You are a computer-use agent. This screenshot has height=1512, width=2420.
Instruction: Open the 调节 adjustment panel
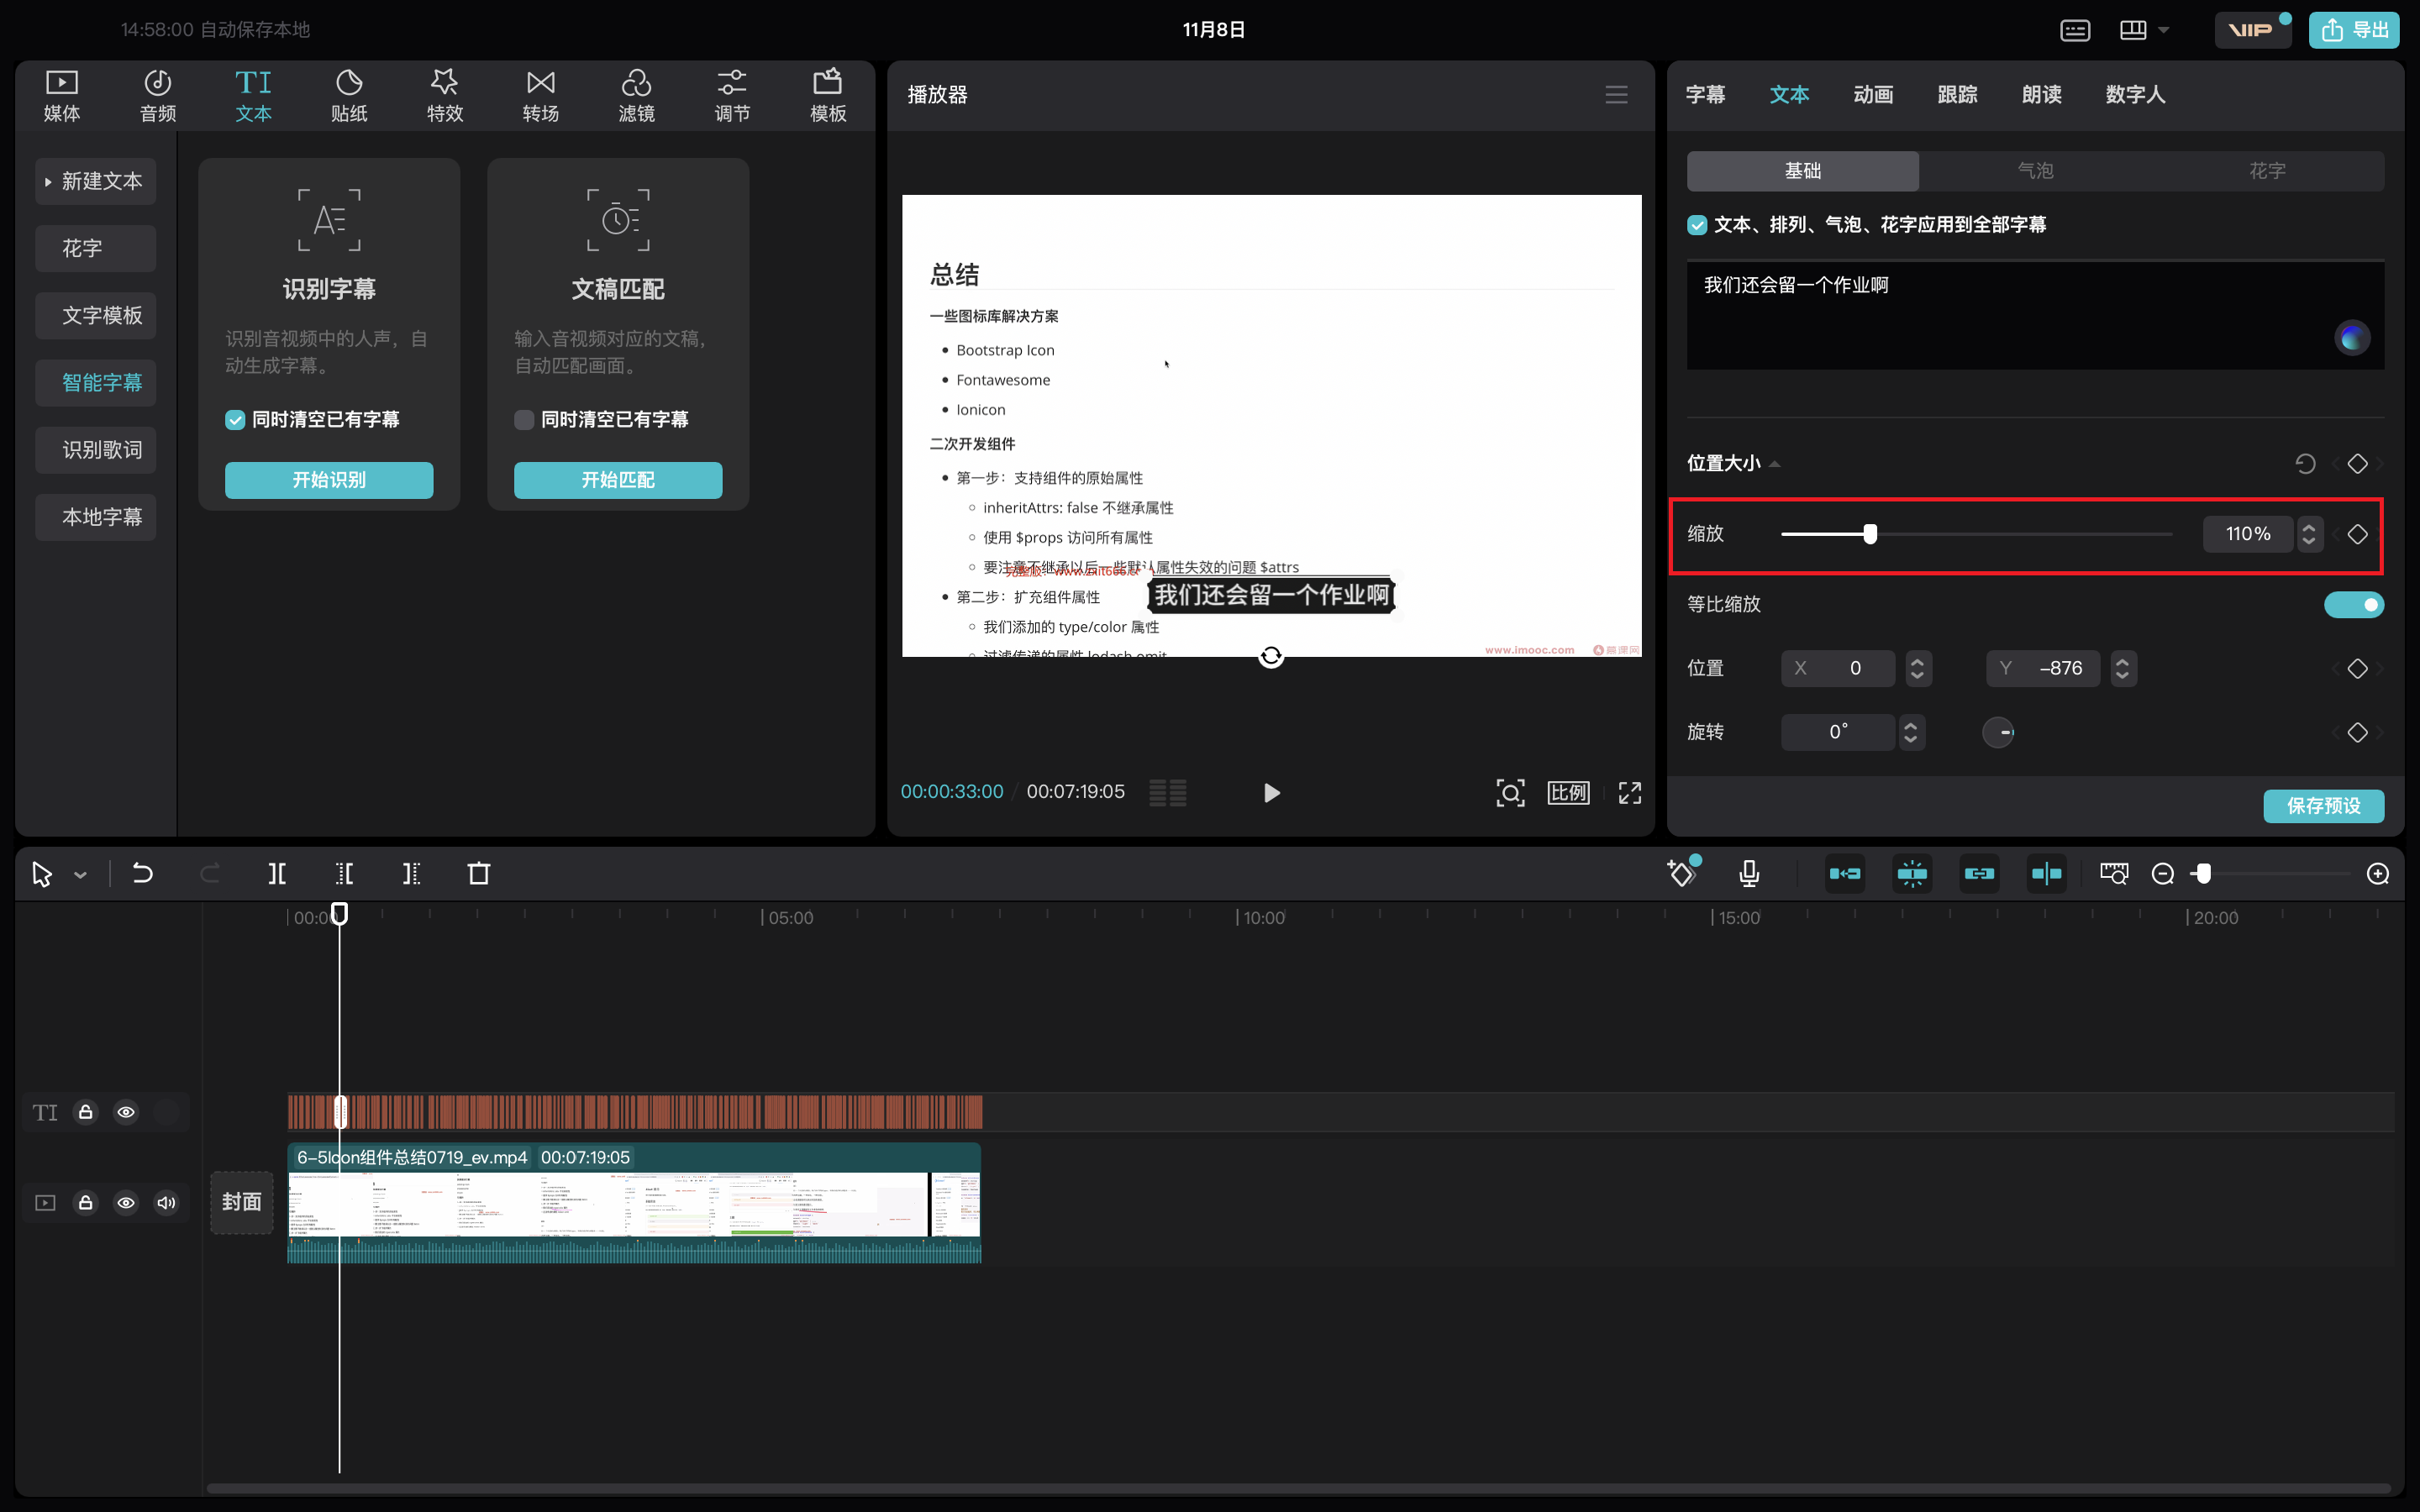pos(732,96)
